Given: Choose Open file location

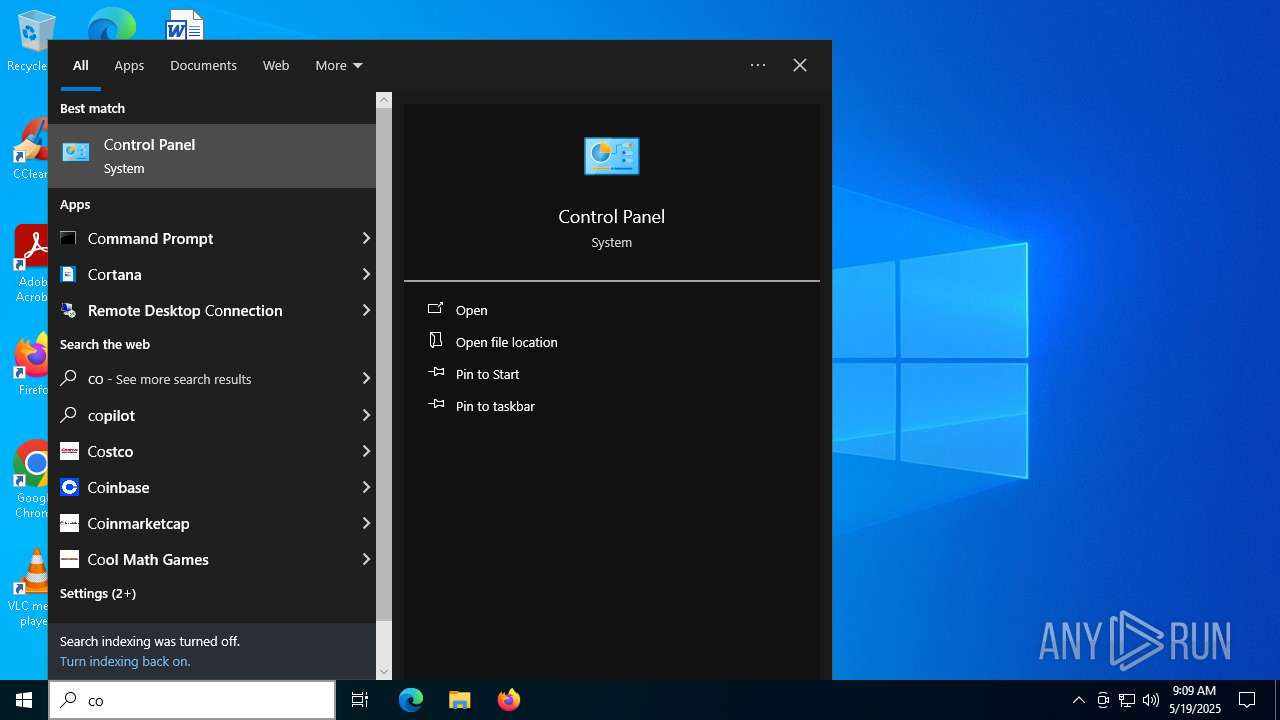Looking at the screenshot, I should coord(506,342).
